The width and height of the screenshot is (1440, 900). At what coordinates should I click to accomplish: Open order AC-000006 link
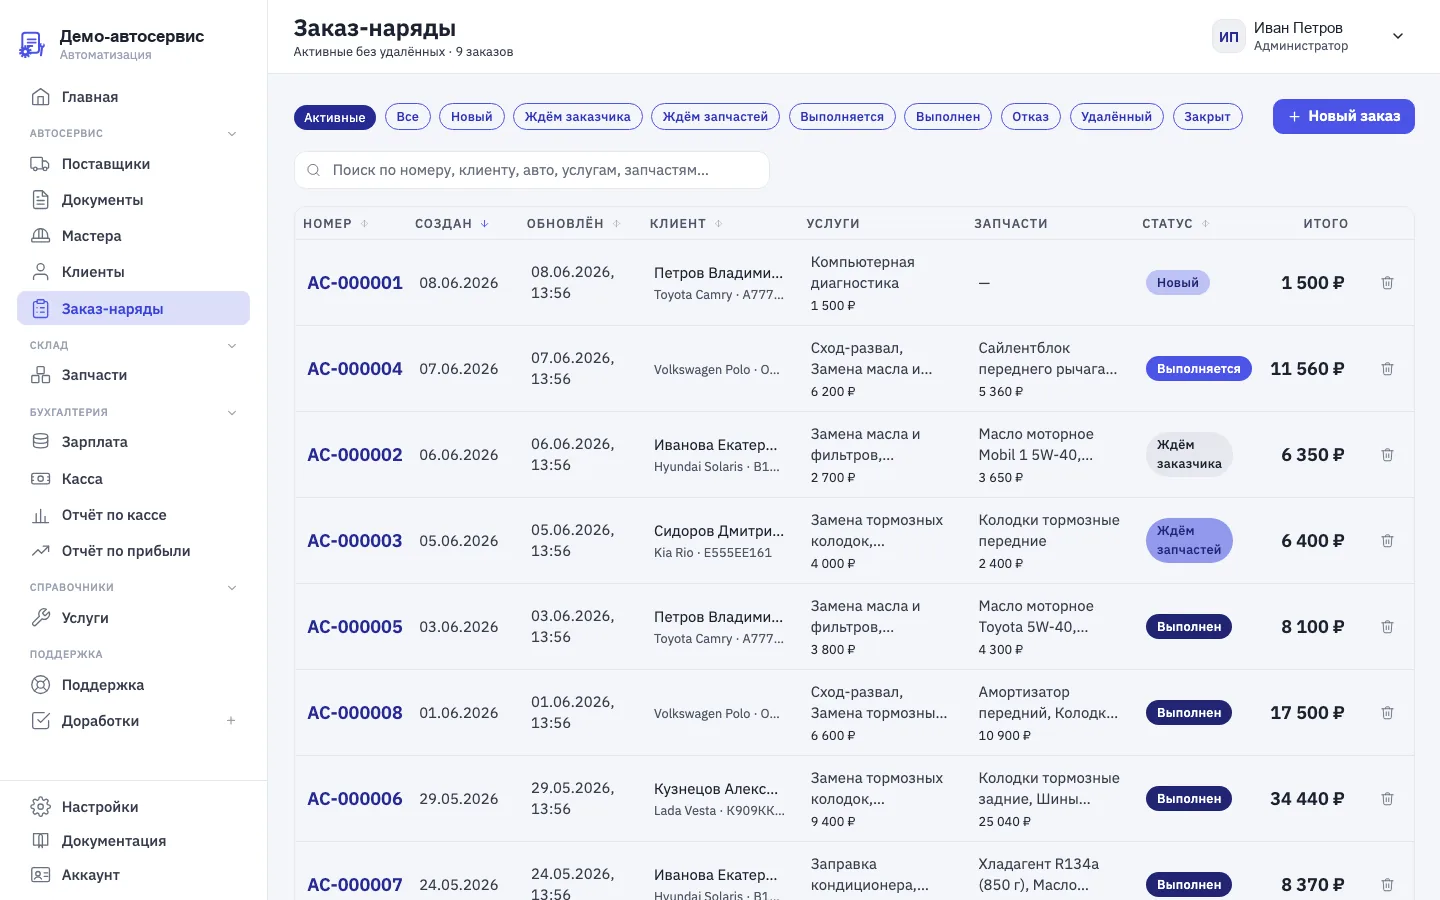(x=355, y=799)
